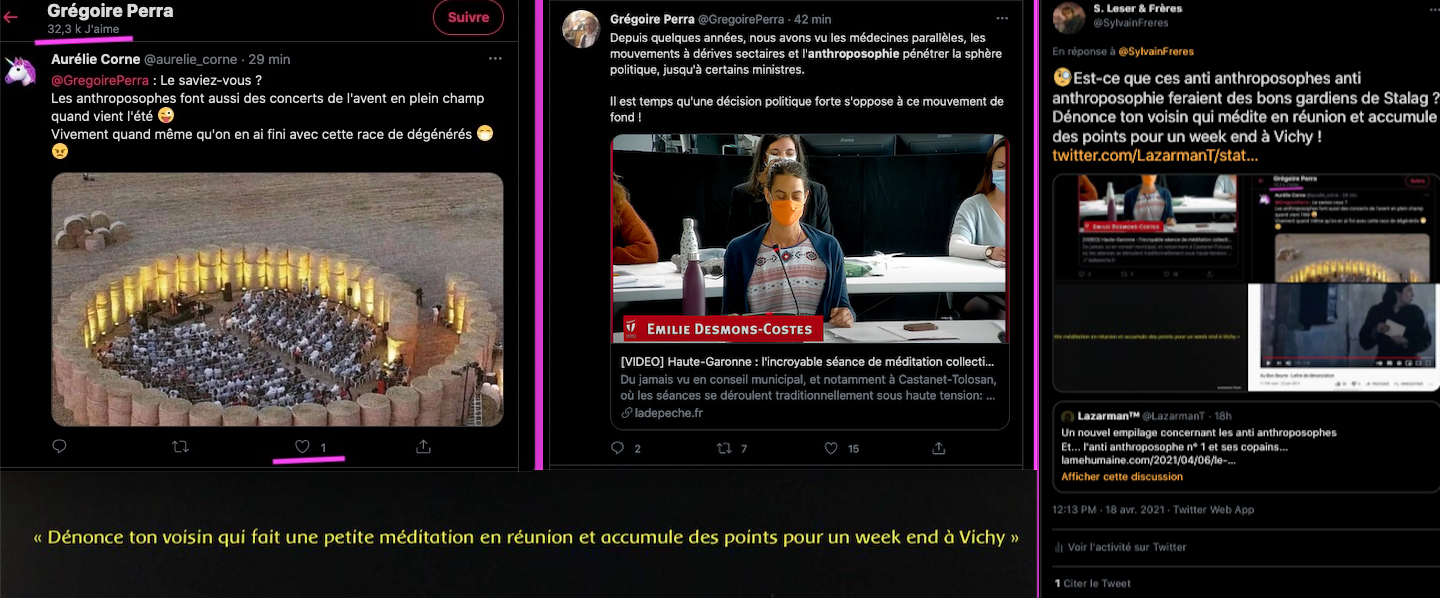The width and height of the screenshot is (1440, 598).
Task: Retweet Aurélie Corne's tweet
Action: click(x=181, y=446)
